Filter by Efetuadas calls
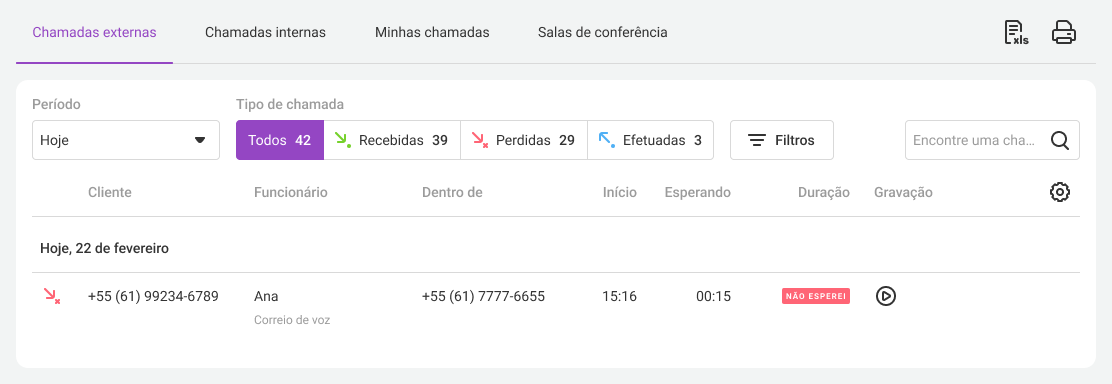 click(650, 140)
